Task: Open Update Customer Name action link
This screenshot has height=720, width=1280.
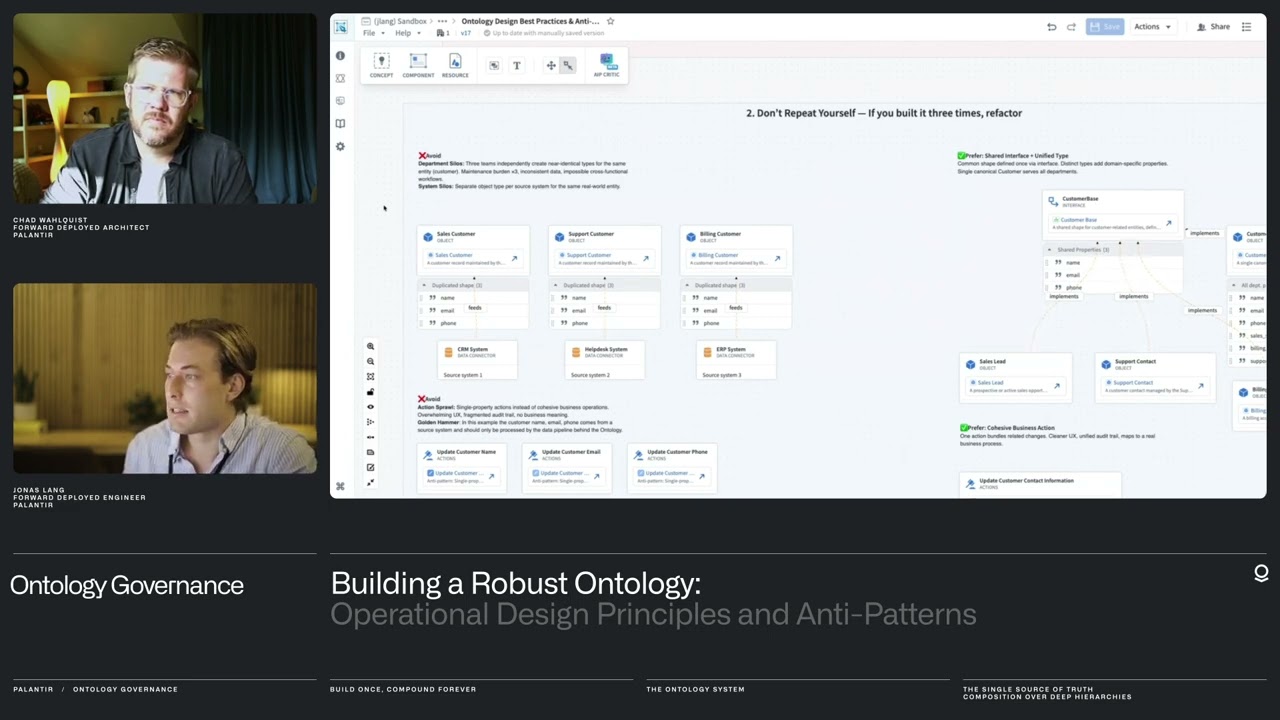Action: (x=491, y=476)
